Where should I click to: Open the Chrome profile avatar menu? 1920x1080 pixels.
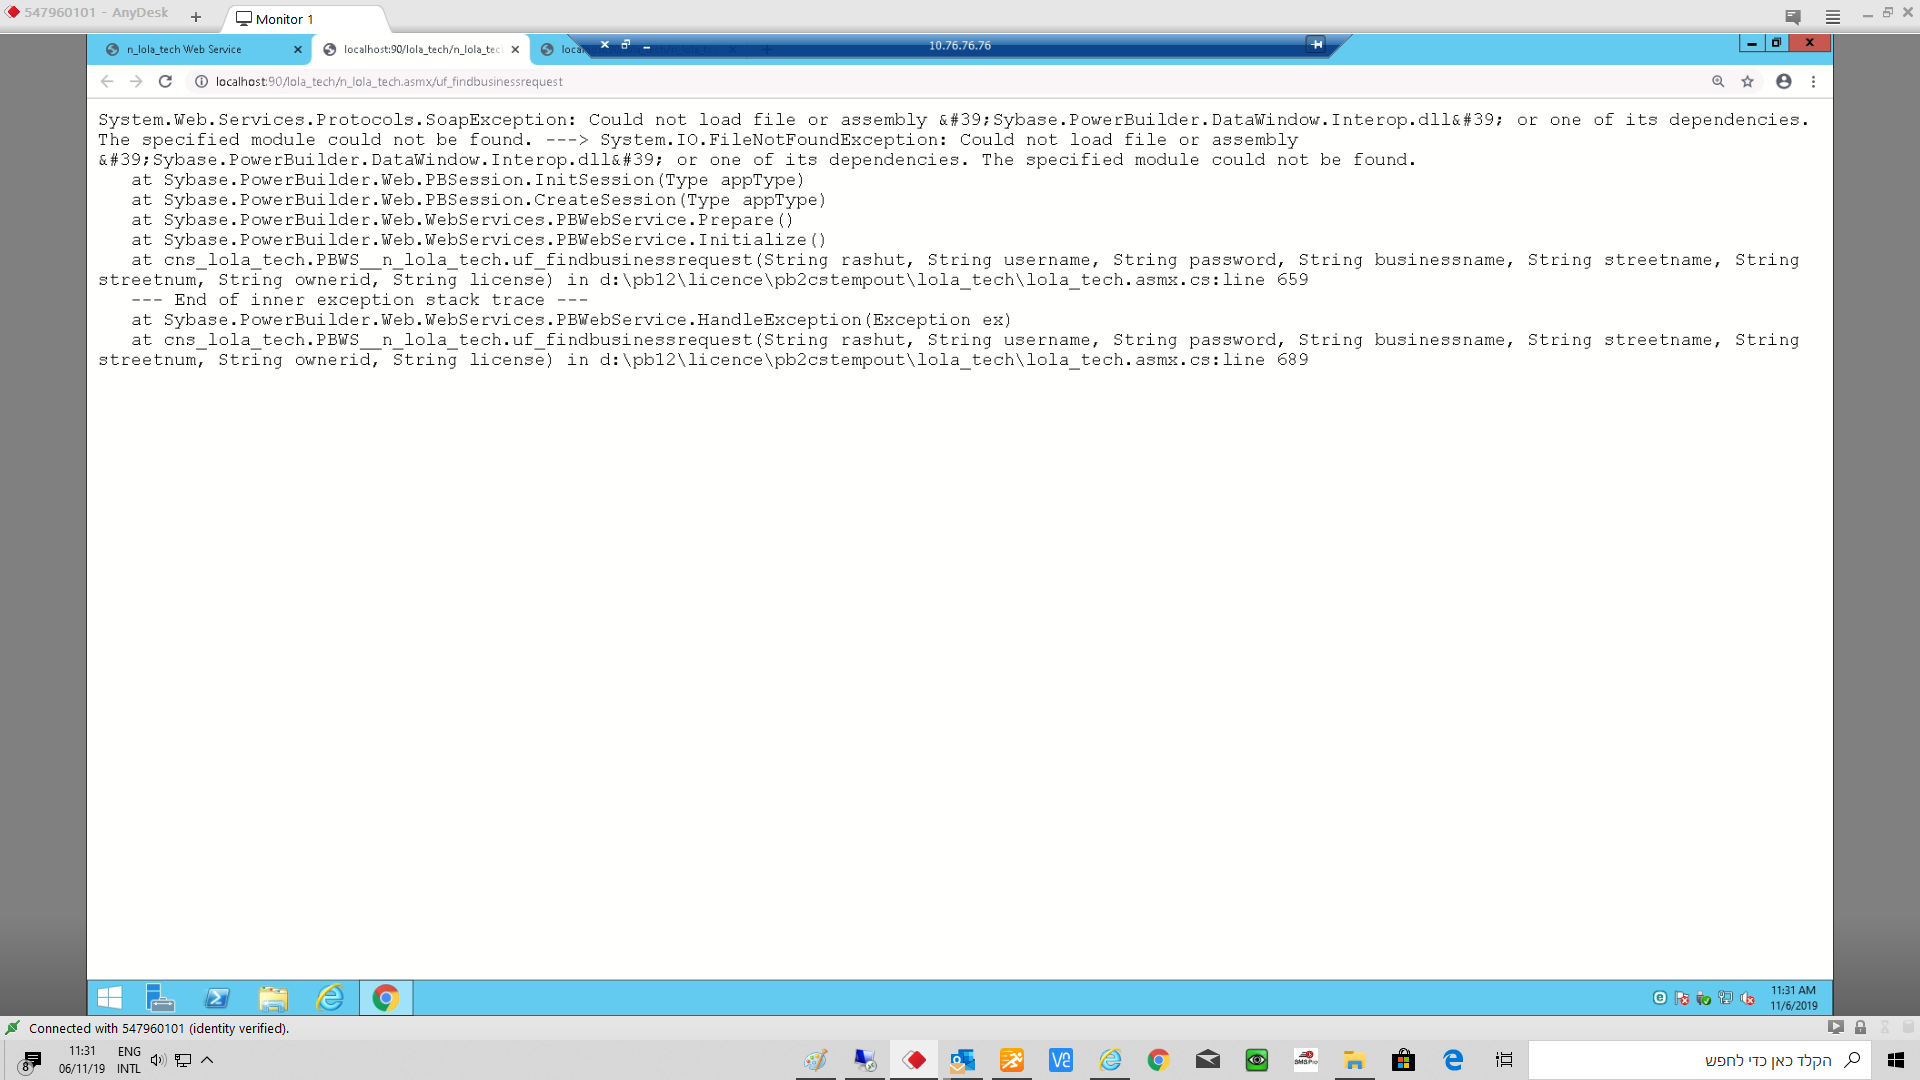[1784, 81]
